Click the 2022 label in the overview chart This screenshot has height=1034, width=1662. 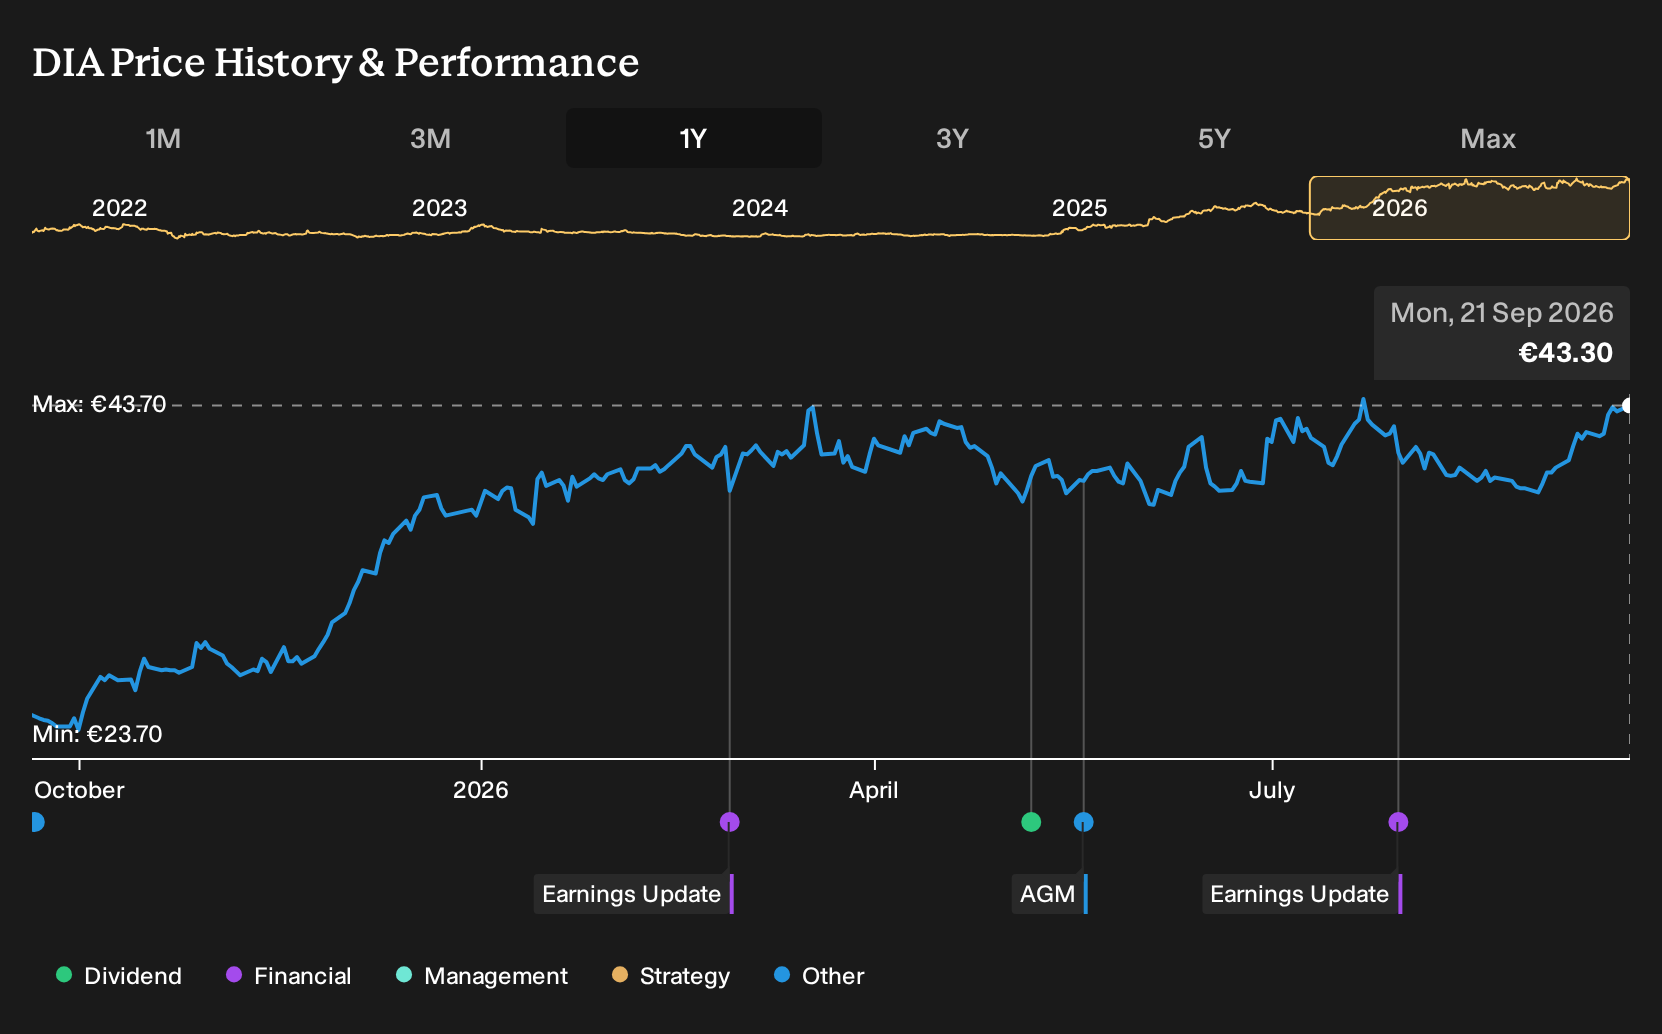click(x=120, y=208)
